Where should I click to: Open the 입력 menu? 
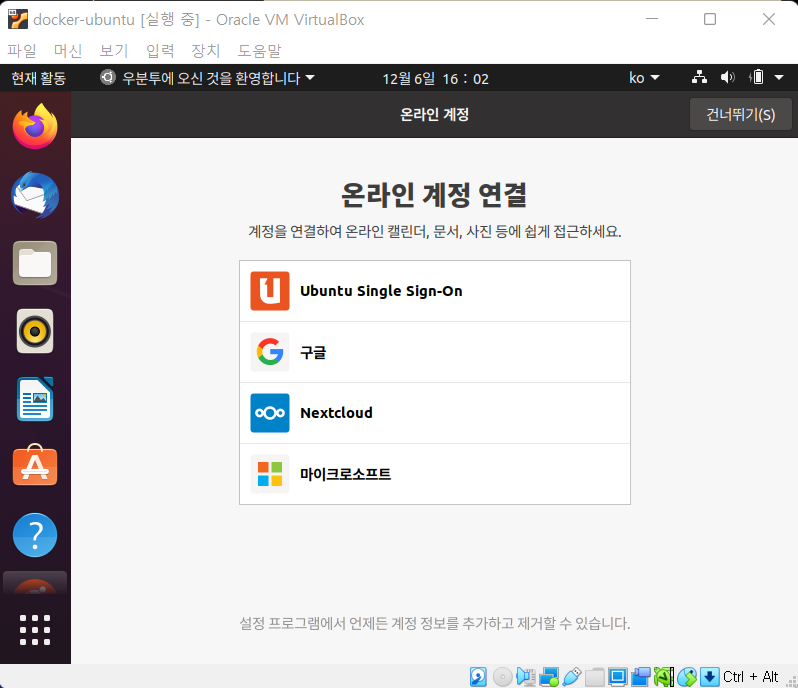click(160, 50)
